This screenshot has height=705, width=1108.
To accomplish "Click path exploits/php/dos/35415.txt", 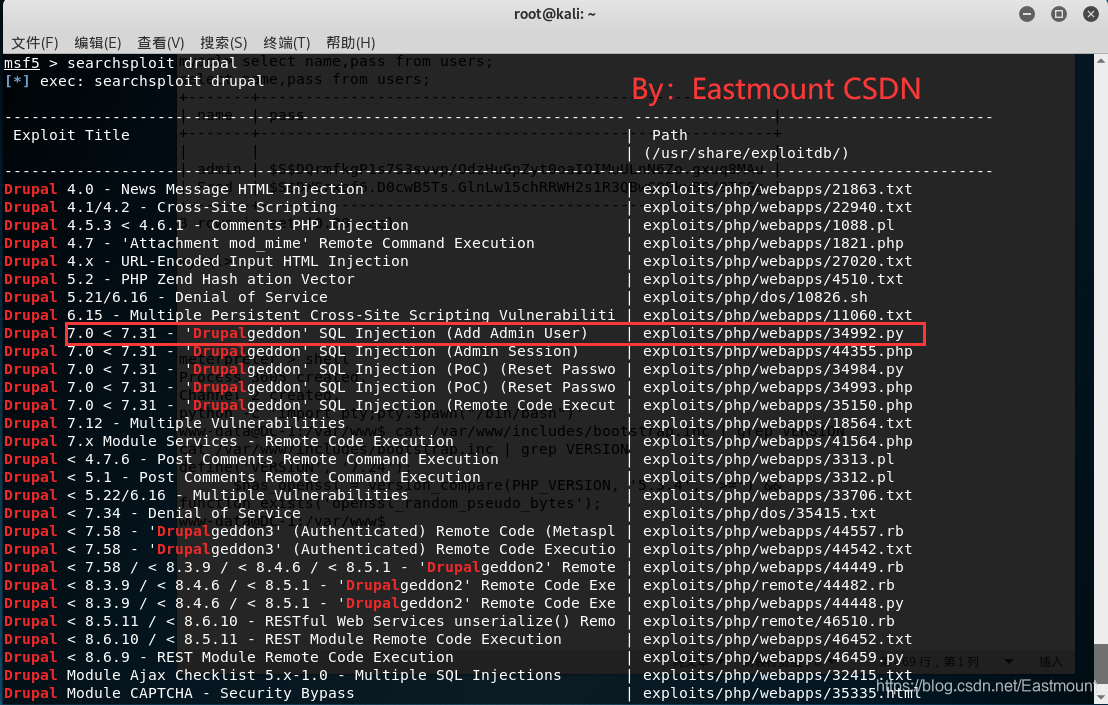I will point(760,514).
